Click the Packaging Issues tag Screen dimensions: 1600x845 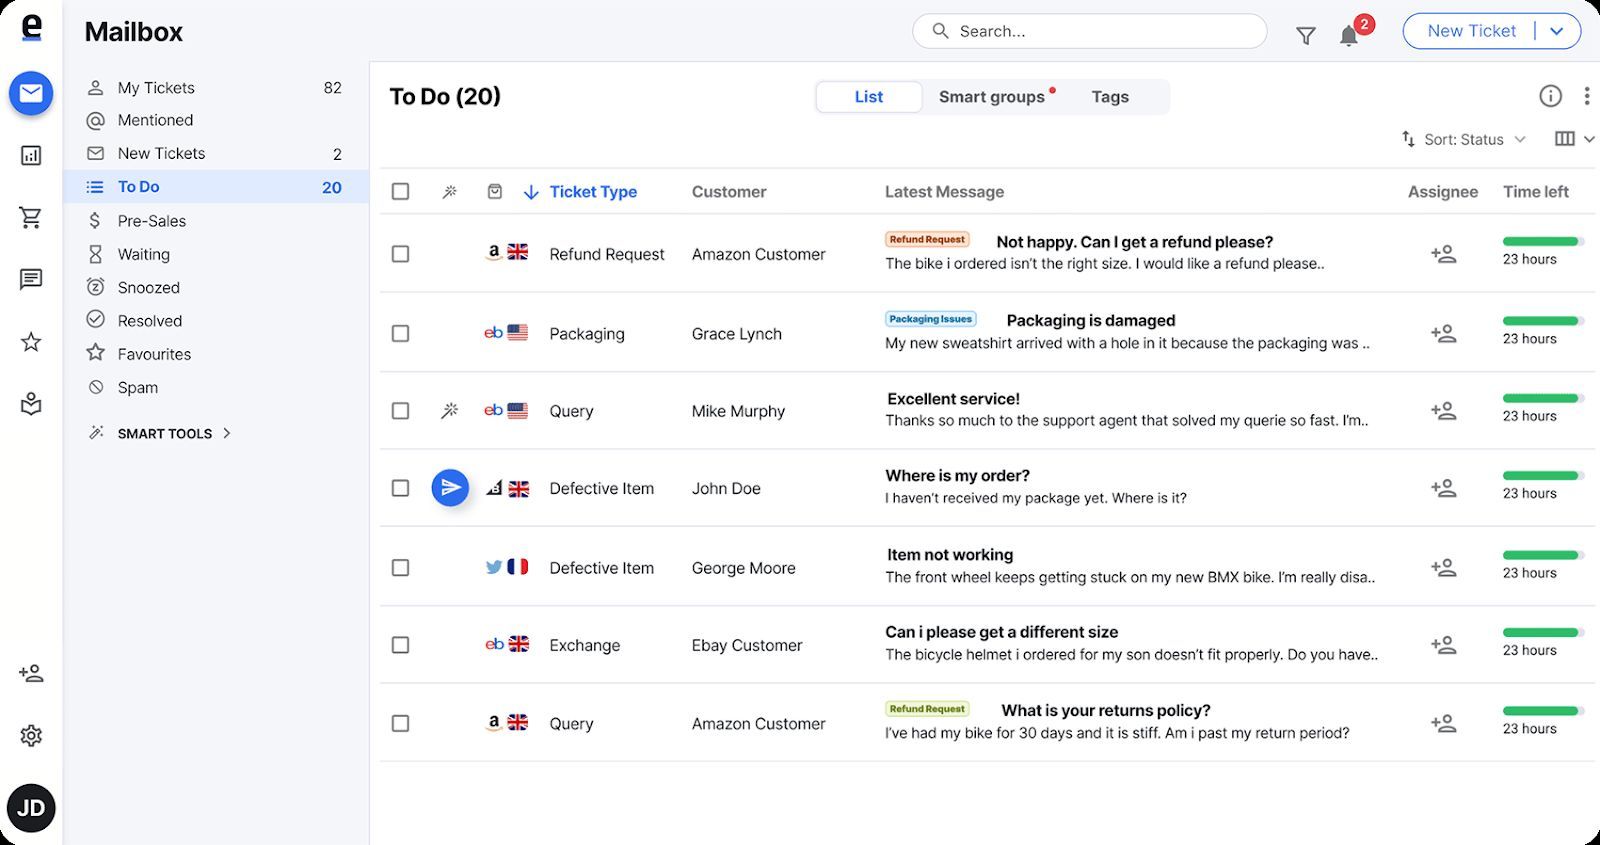pos(930,319)
